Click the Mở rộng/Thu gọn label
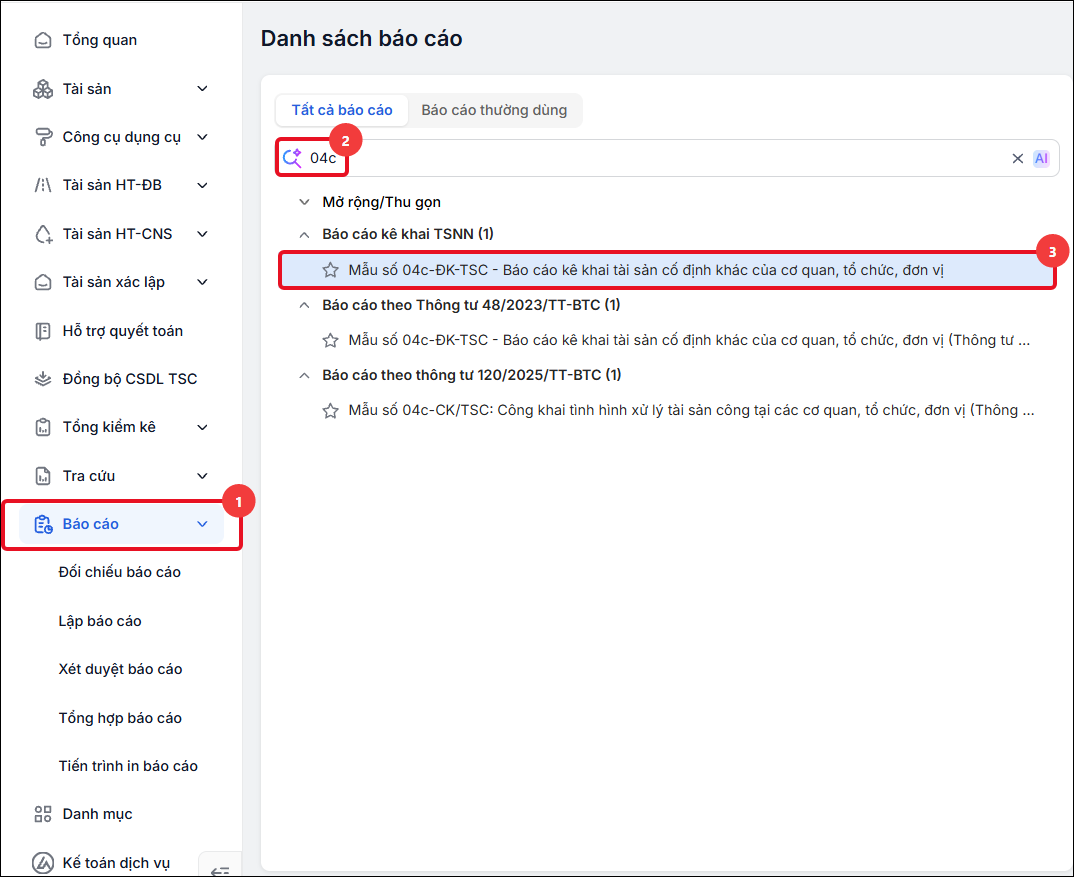This screenshot has height=877, width=1074. click(x=382, y=202)
